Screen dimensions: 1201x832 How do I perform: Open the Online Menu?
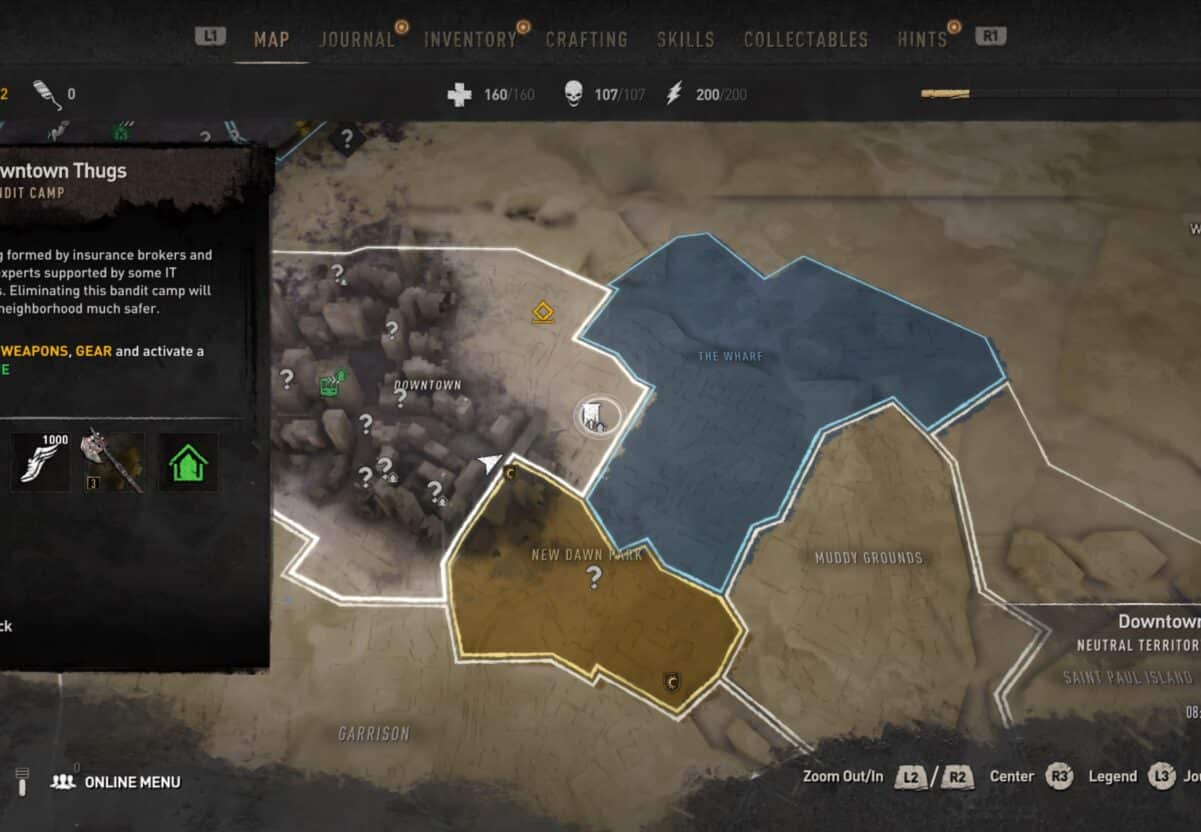click(x=117, y=782)
